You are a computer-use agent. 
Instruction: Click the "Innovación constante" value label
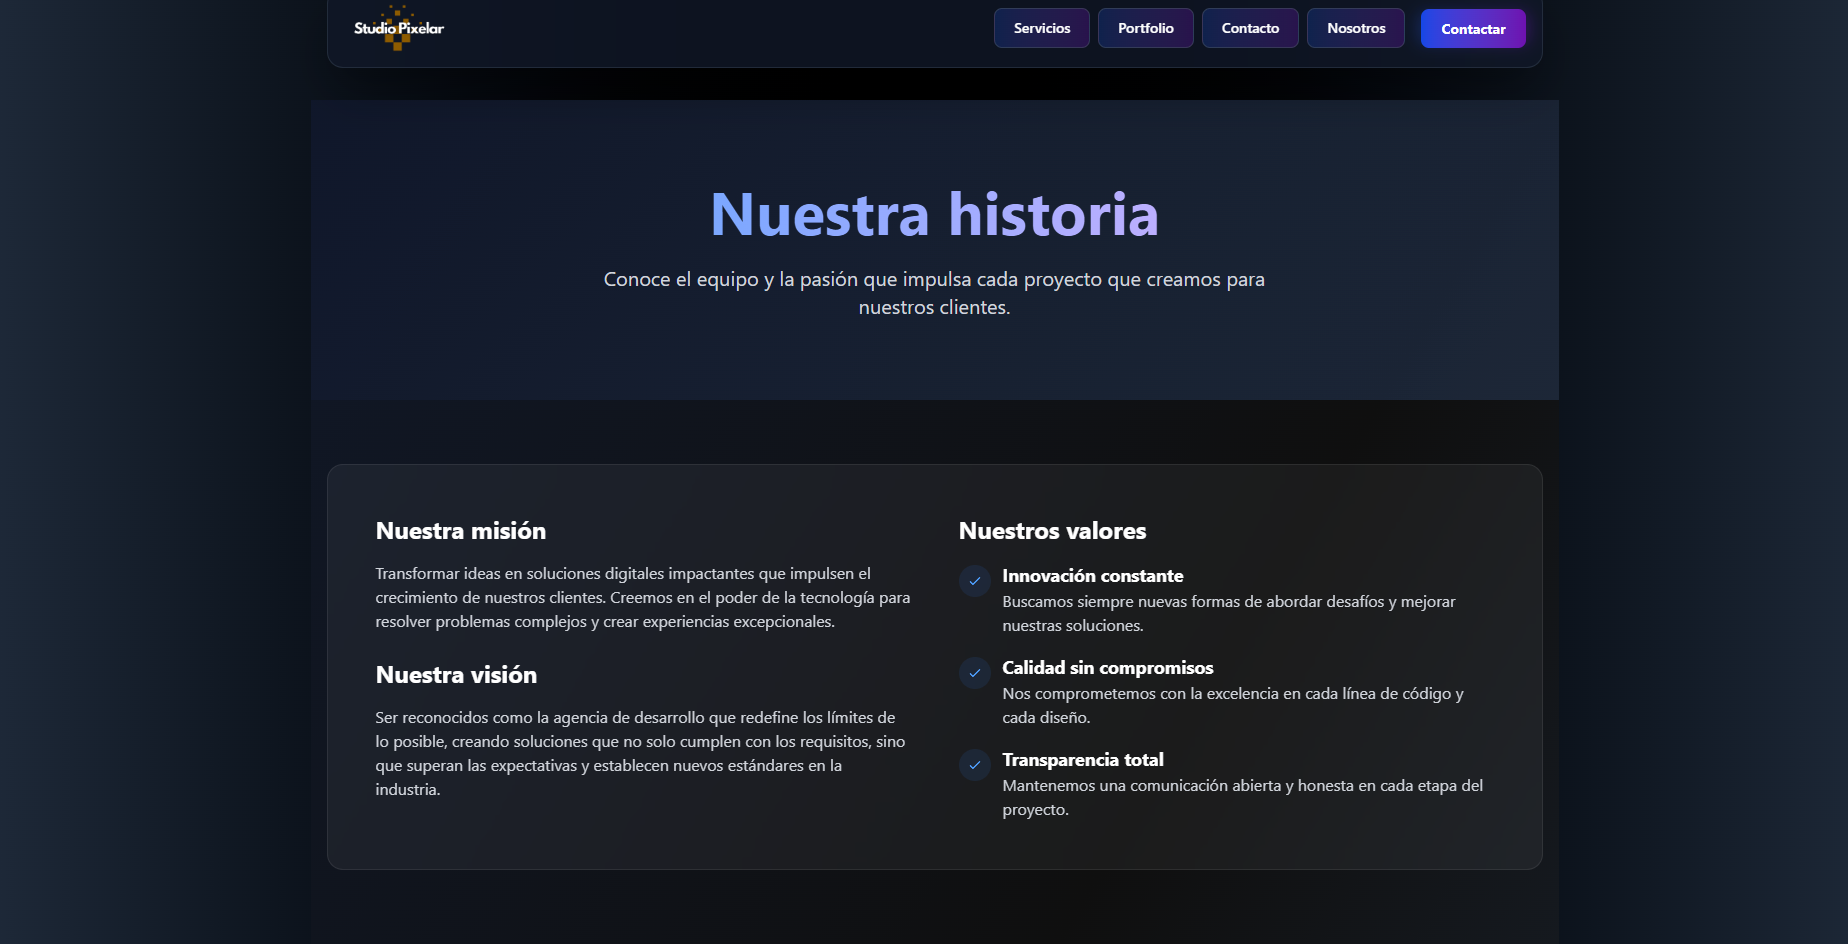click(x=1092, y=576)
